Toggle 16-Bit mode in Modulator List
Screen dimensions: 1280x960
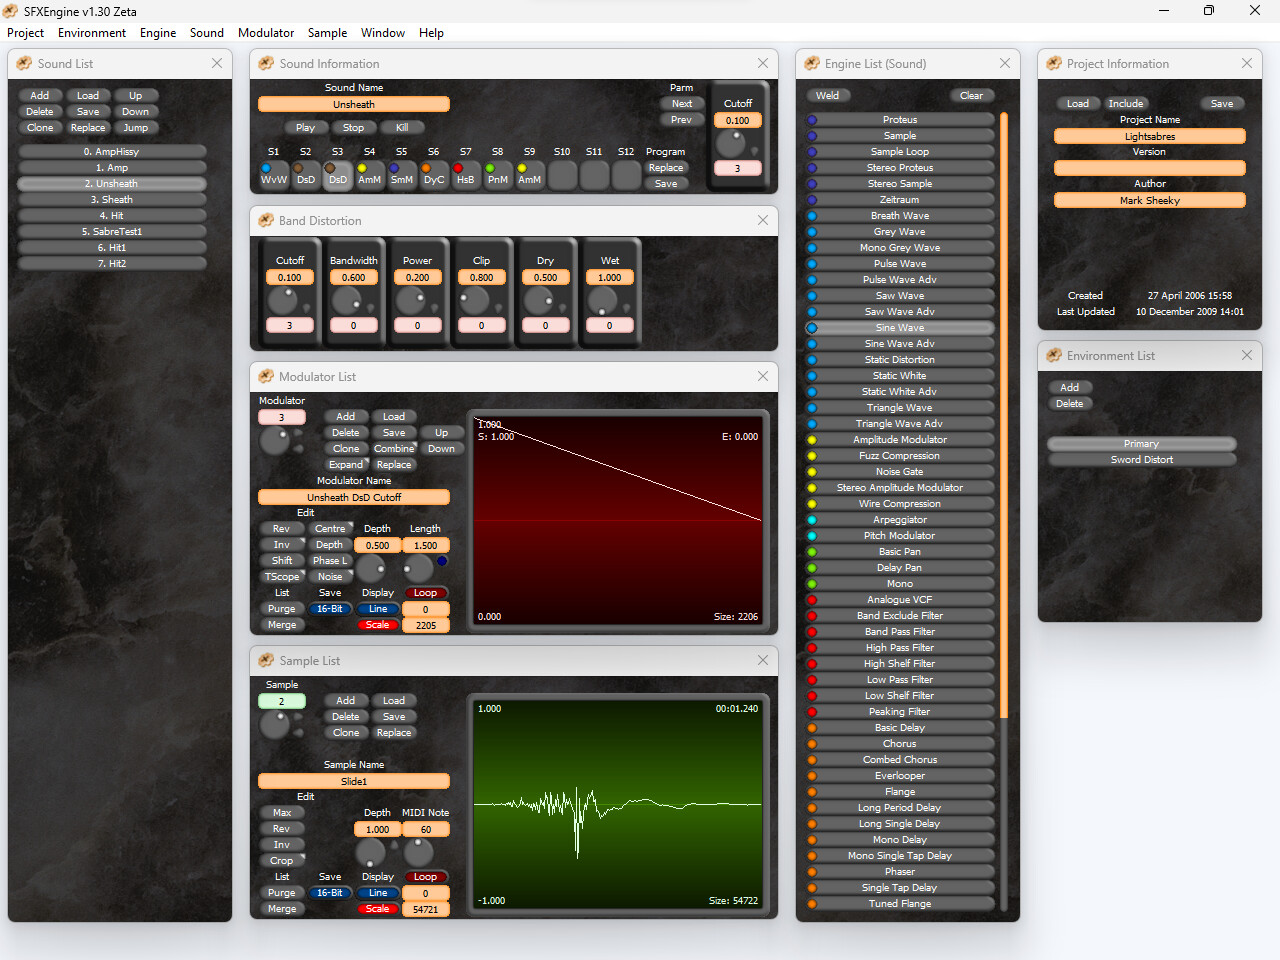coord(330,608)
